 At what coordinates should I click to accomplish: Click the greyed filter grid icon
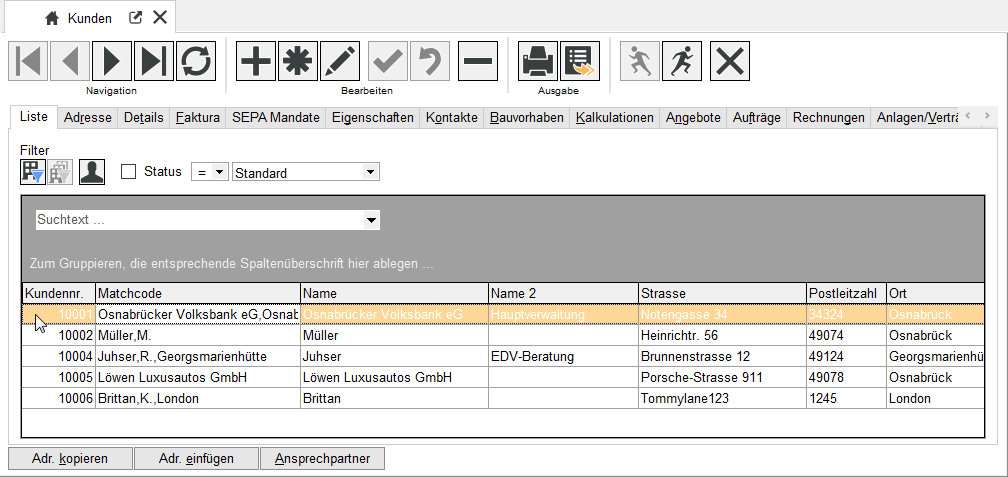pos(60,172)
